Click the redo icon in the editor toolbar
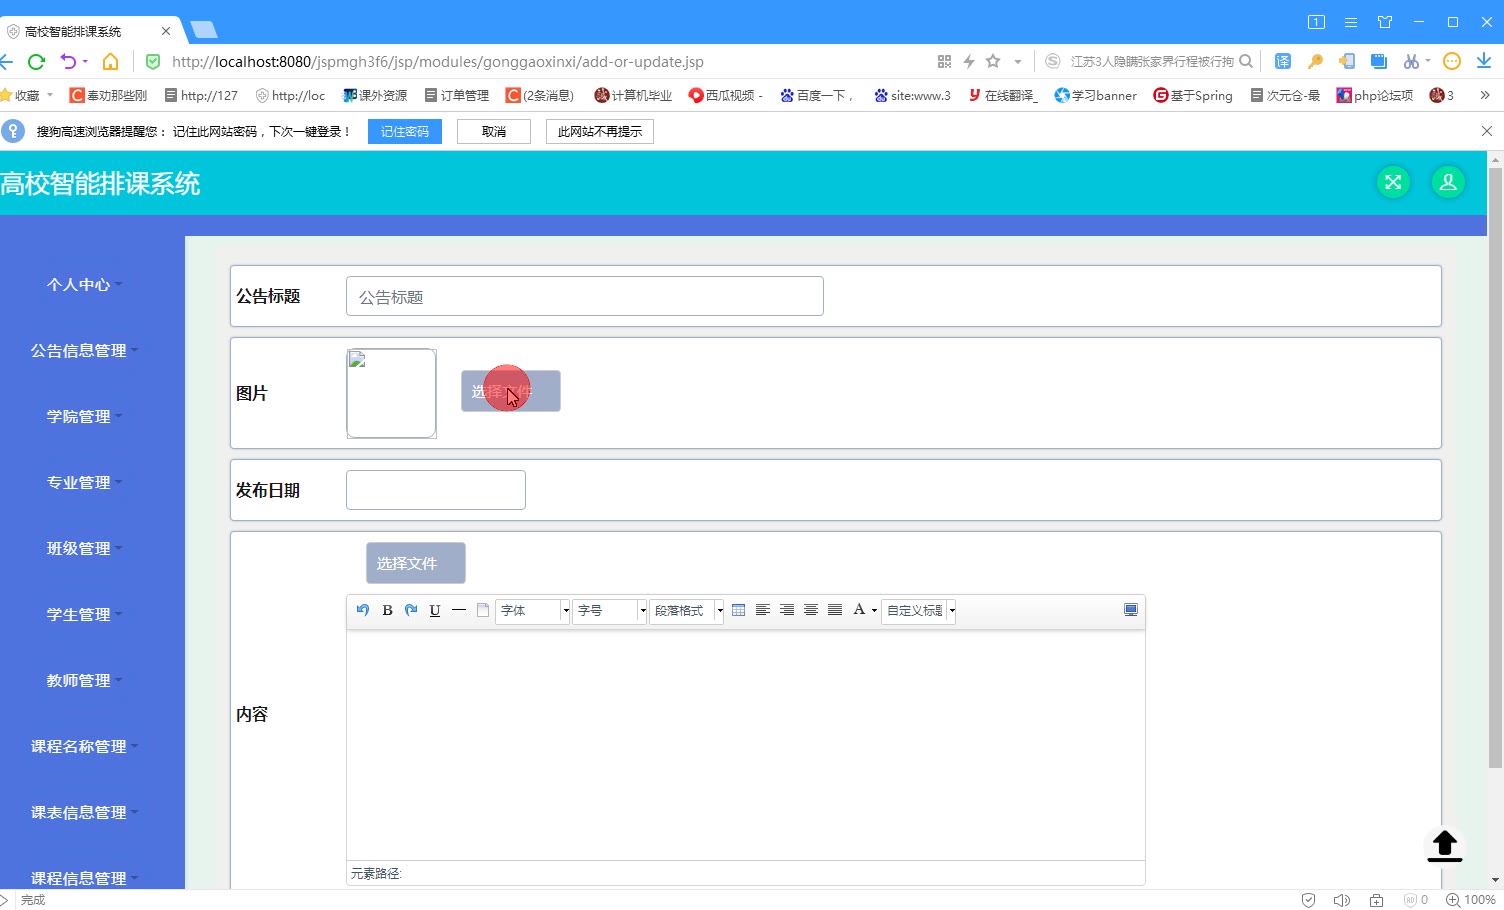 pos(411,610)
